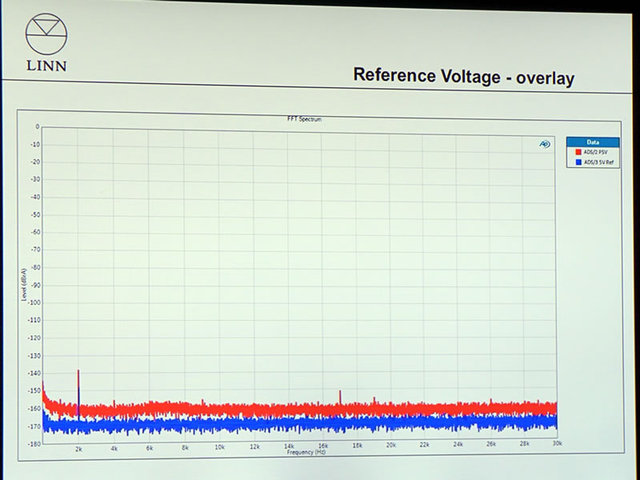The width and height of the screenshot is (640, 480).
Task: Click the 0 tick at top of level axis
Action: 37,127
